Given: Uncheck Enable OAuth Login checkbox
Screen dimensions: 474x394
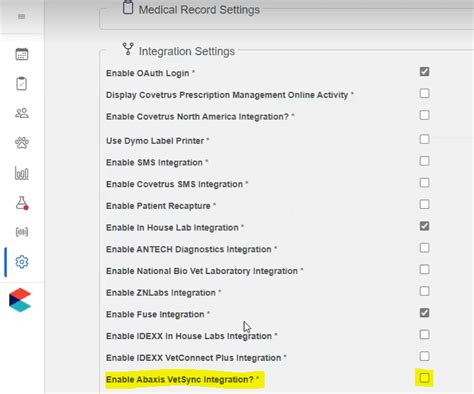Looking at the screenshot, I should [x=424, y=71].
